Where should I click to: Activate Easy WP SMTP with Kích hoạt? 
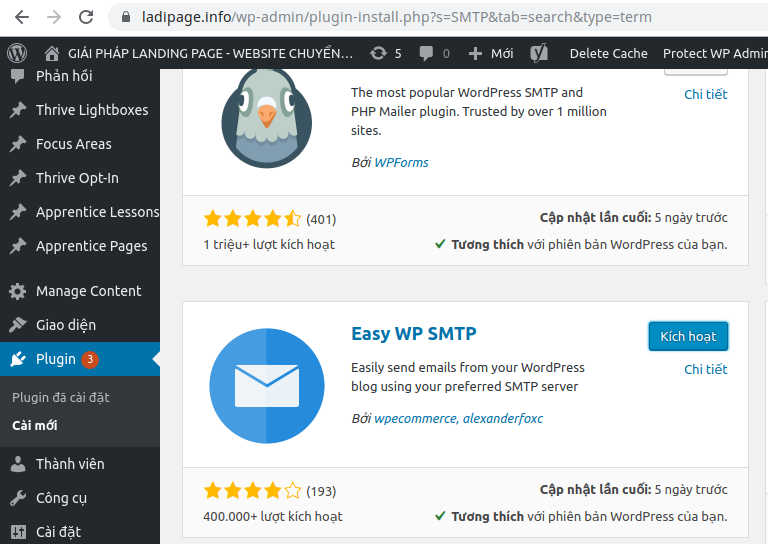pyautogui.click(x=688, y=336)
